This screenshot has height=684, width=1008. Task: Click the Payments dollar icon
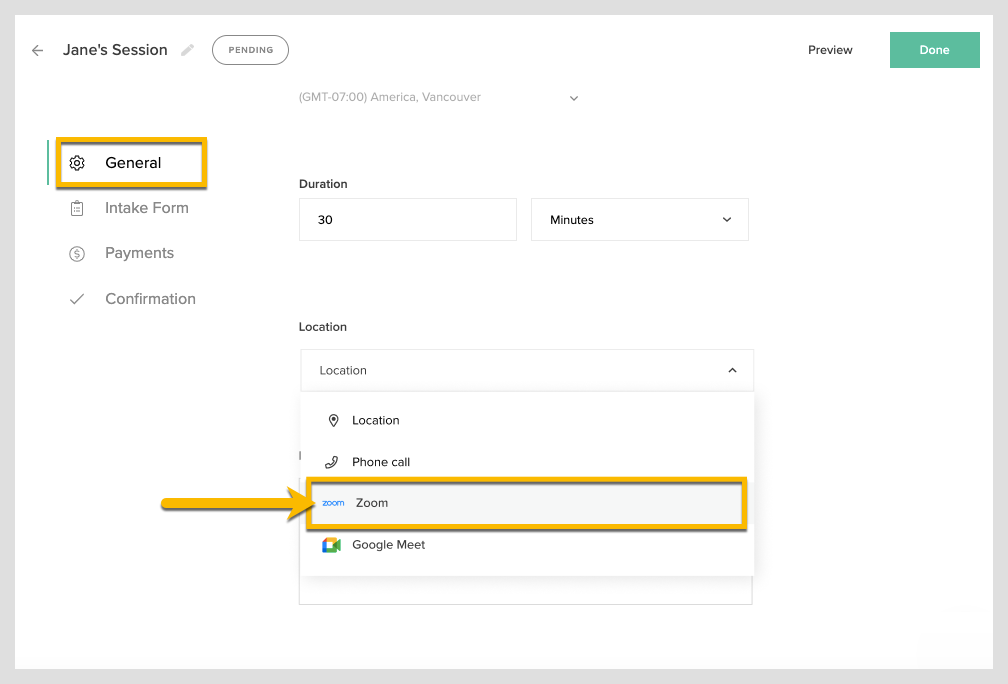77,254
